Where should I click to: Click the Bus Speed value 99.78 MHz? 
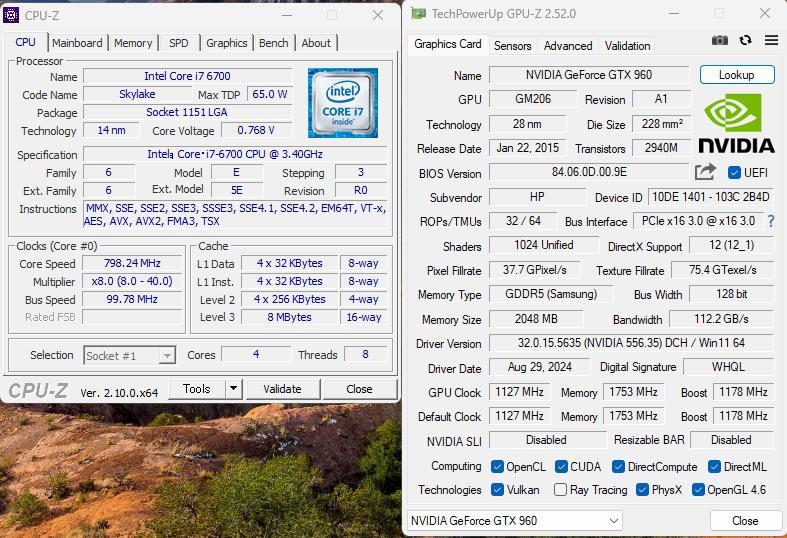coord(132,299)
